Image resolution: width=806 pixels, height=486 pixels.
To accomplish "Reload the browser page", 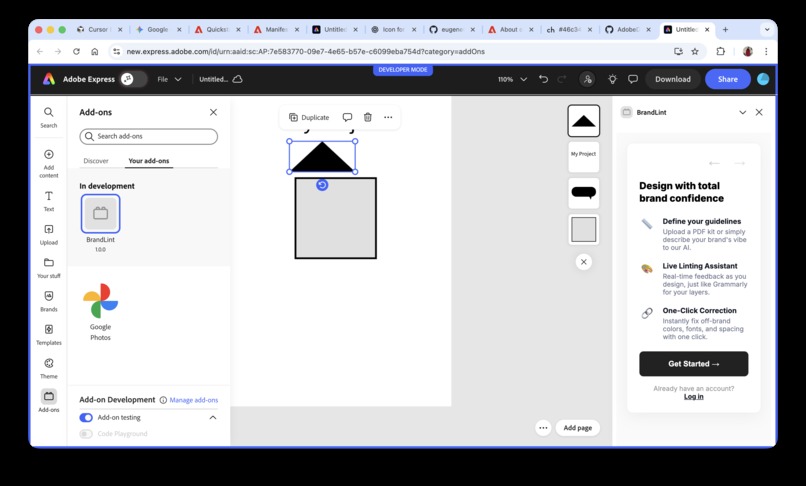I will click(x=76, y=51).
